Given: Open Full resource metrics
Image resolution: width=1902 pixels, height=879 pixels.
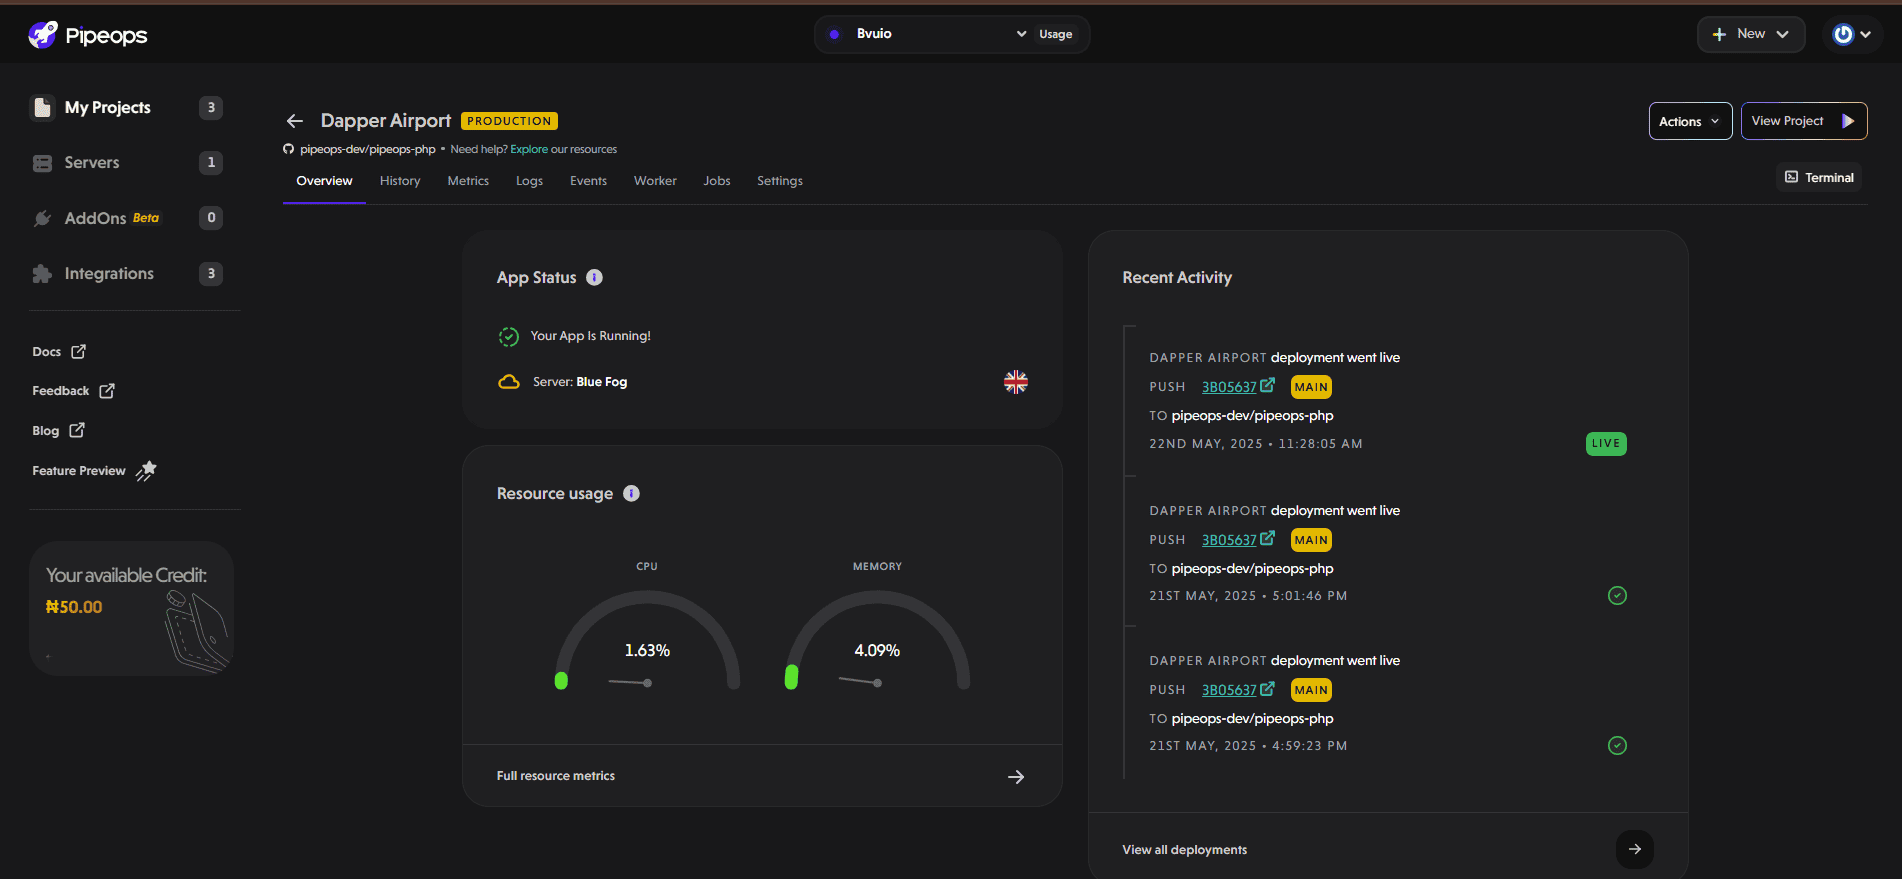Looking at the screenshot, I should [762, 776].
